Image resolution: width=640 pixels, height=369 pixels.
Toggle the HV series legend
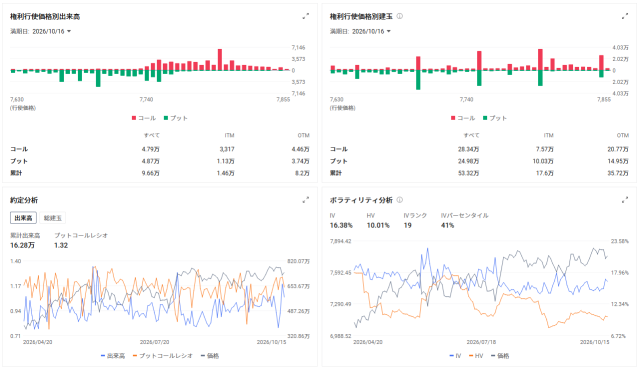476,356
